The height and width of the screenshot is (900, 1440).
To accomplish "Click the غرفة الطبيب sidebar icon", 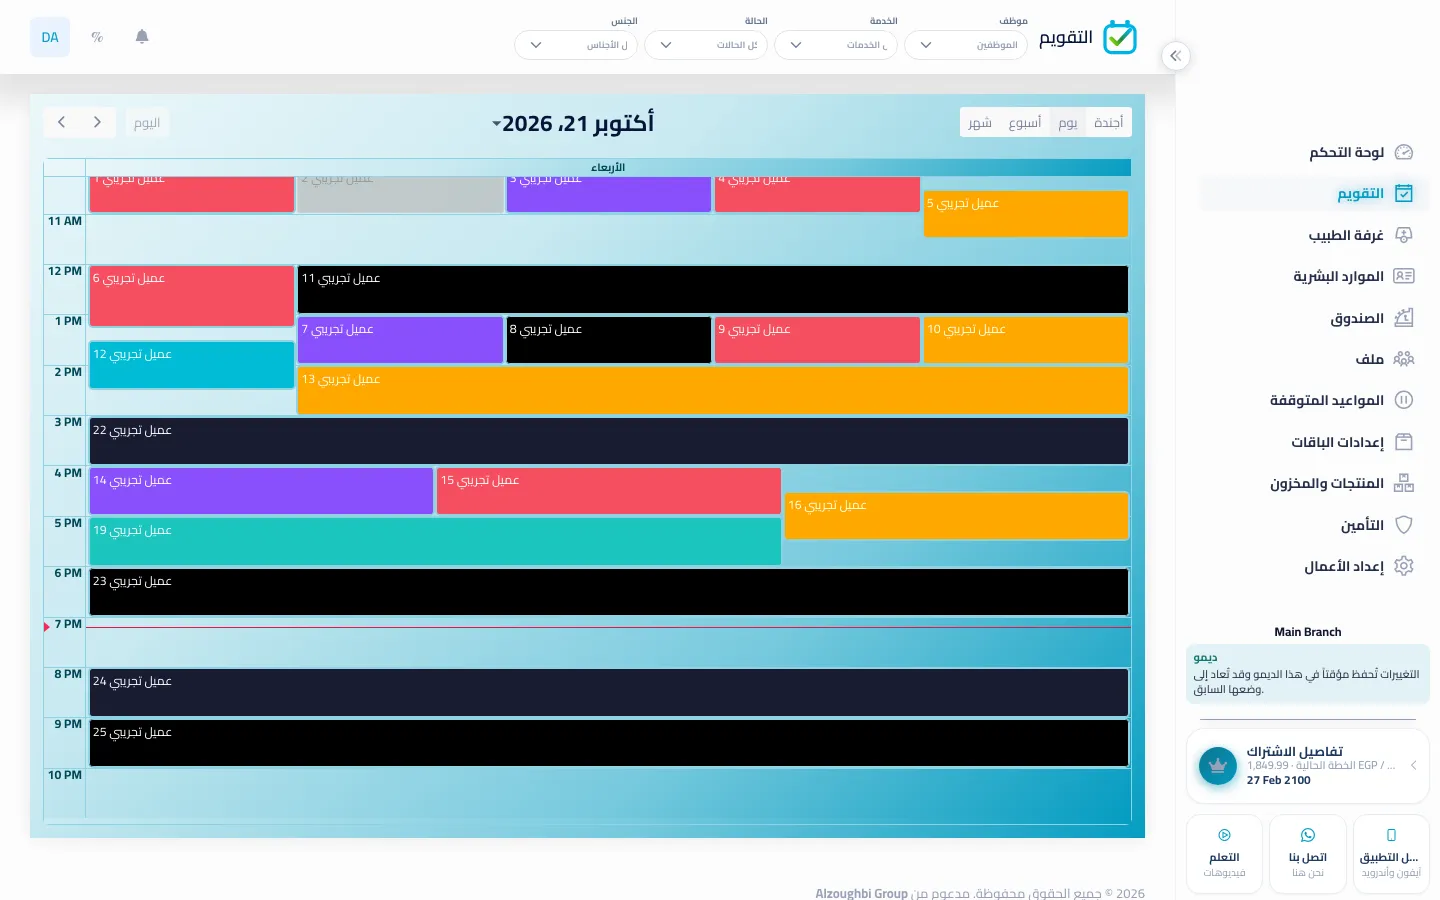I will tap(1404, 235).
